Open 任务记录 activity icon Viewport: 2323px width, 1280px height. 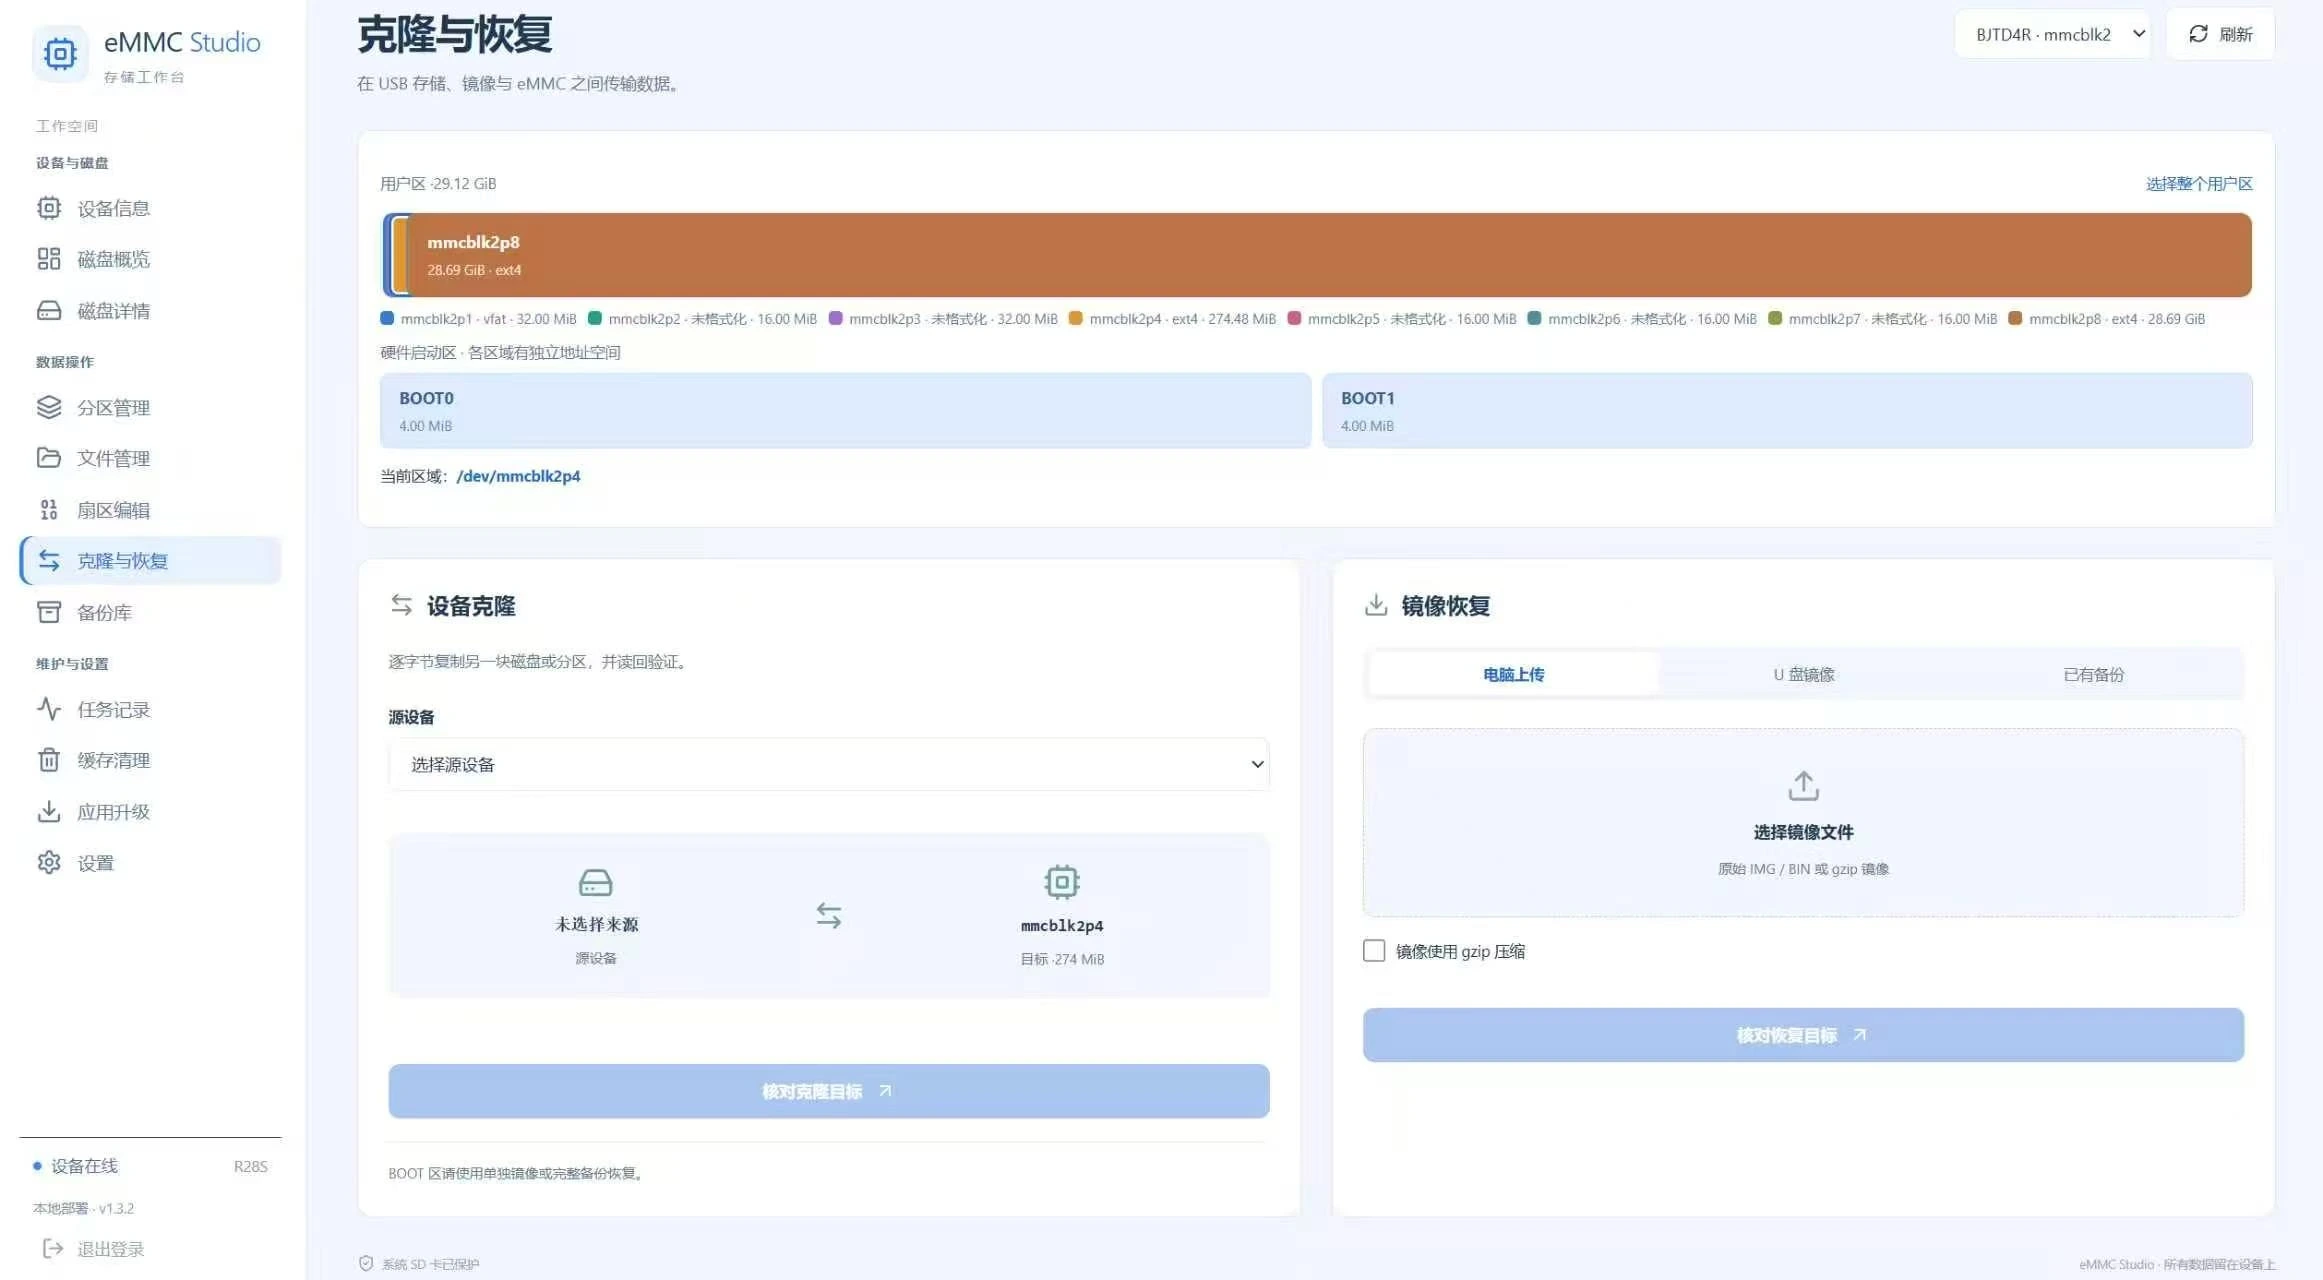coord(49,709)
